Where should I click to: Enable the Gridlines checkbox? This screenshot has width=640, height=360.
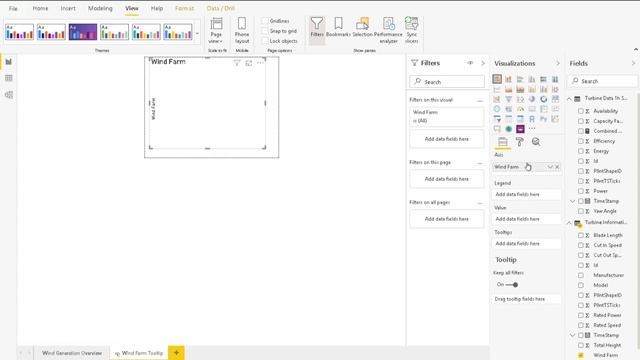(x=265, y=21)
